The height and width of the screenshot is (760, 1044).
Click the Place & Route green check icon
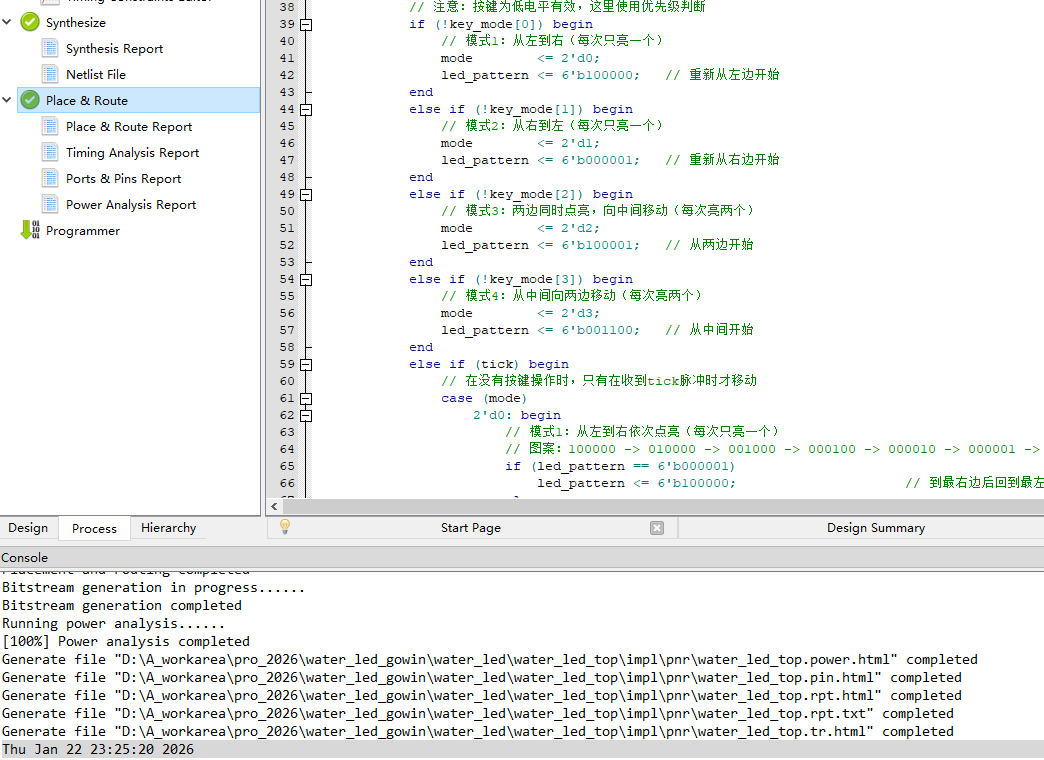pyautogui.click(x=30, y=100)
